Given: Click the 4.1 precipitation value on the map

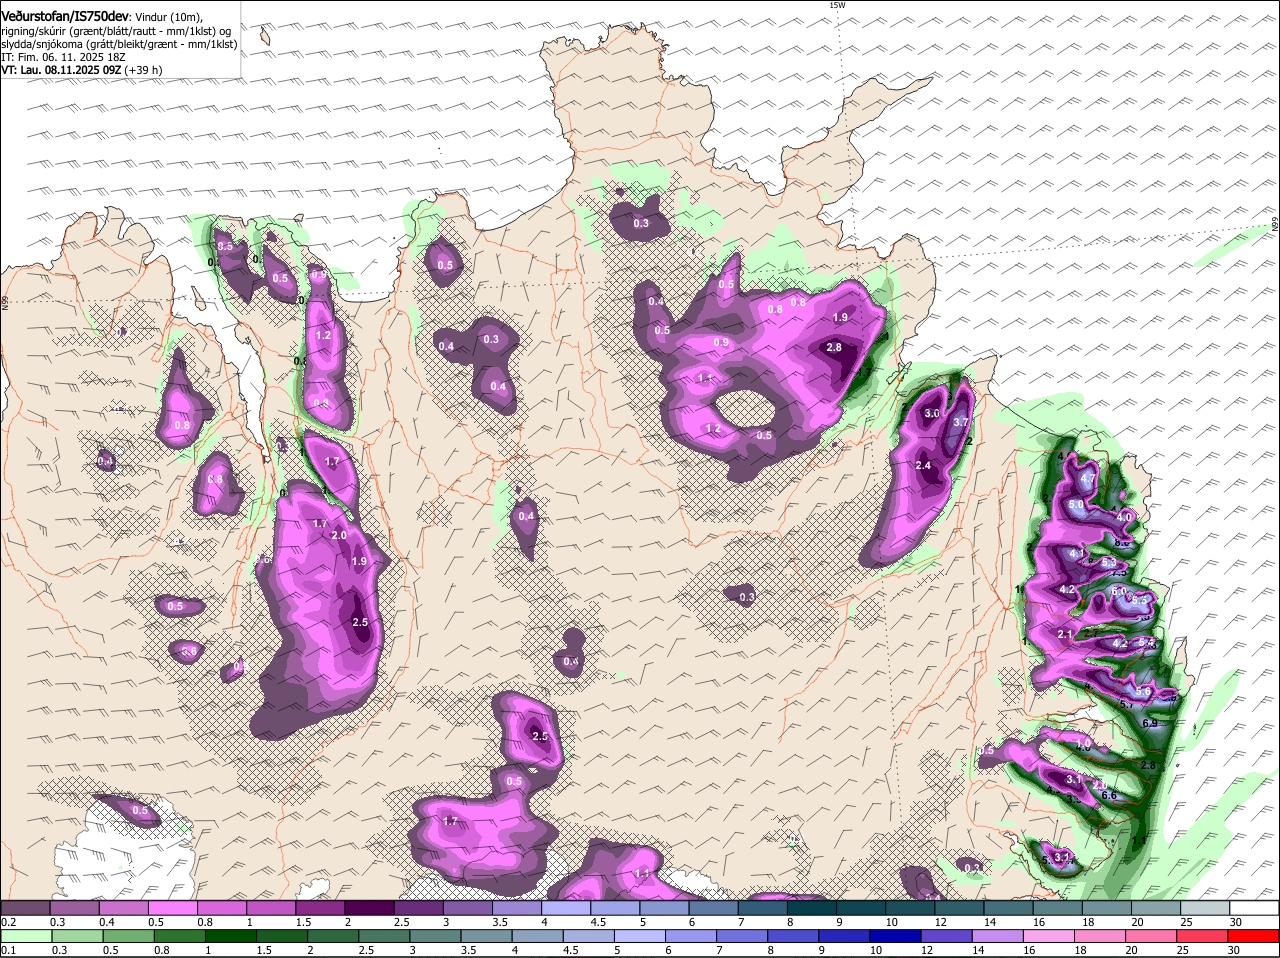Looking at the screenshot, I should point(1076,553).
